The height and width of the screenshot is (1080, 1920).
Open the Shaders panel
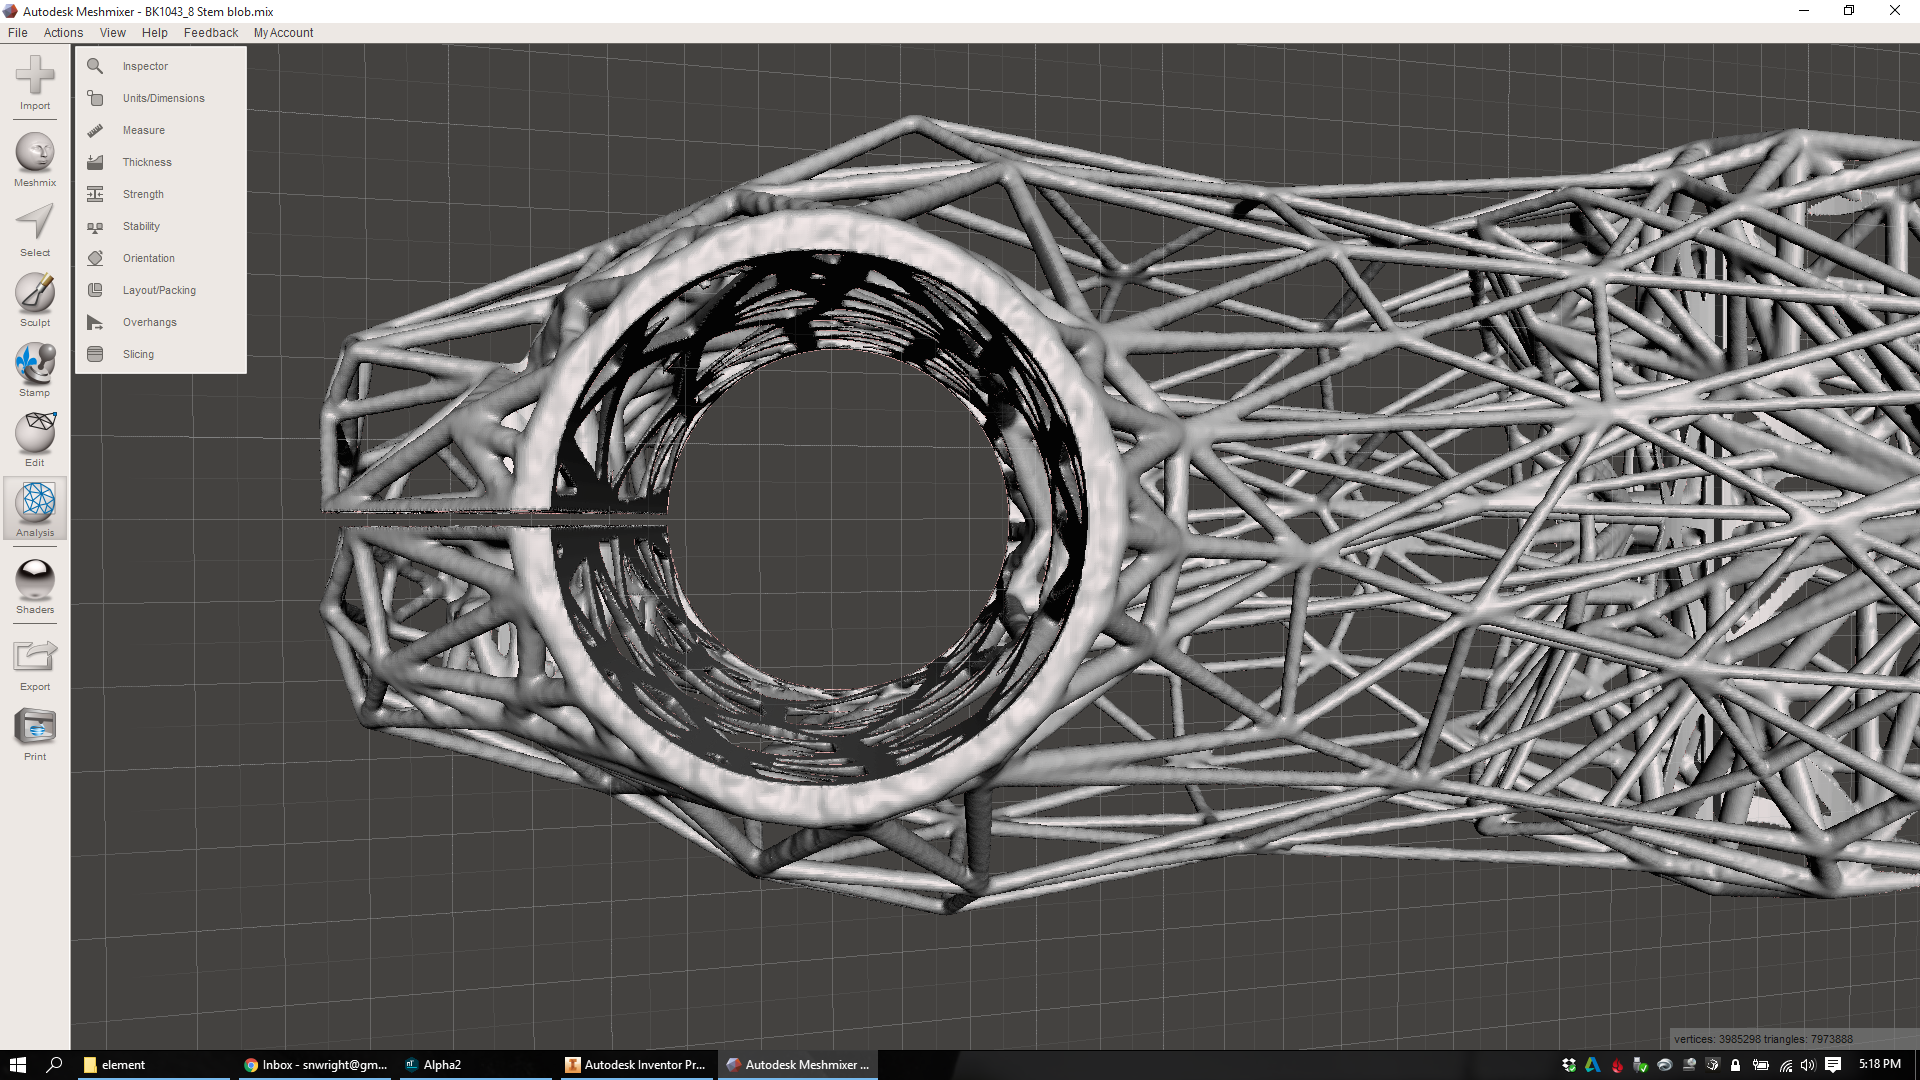pos(35,580)
